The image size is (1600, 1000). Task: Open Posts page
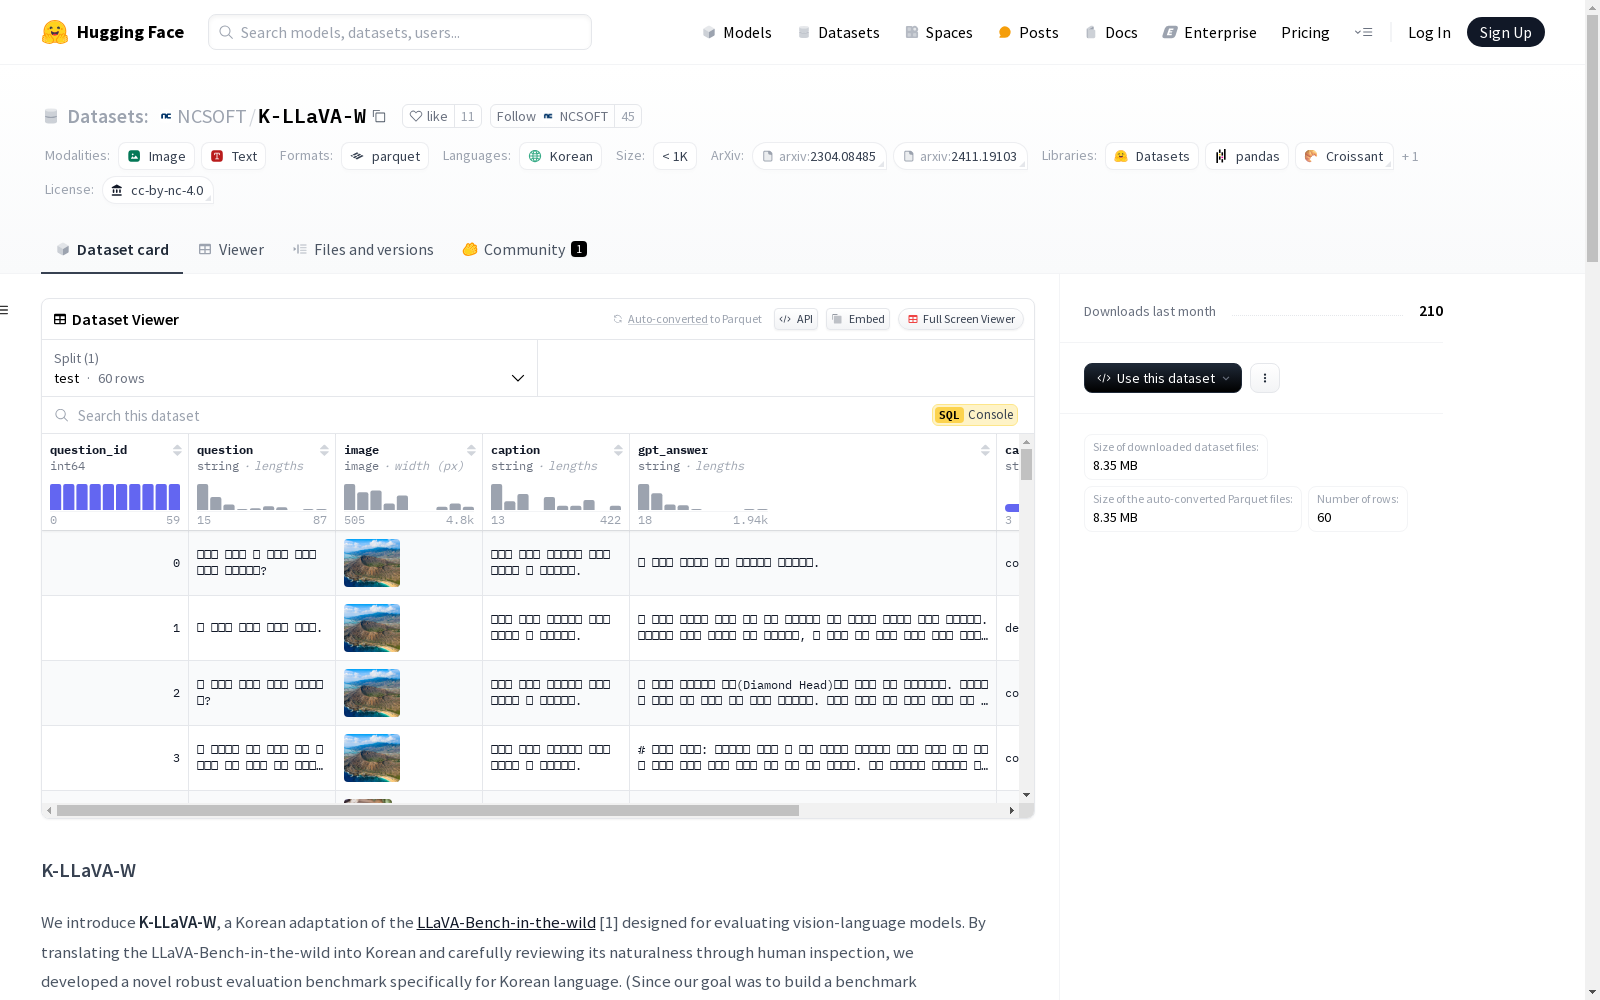[x=1028, y=32]
